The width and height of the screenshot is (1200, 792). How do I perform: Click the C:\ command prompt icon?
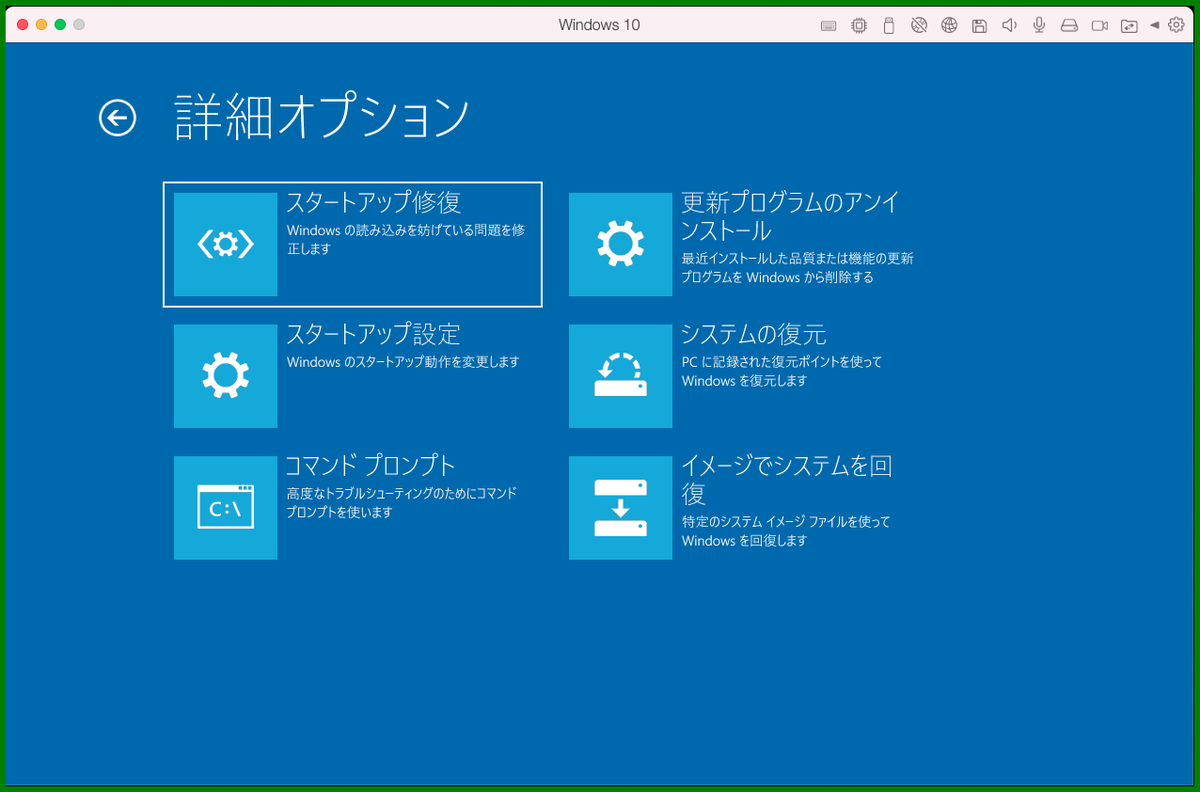[x=226, y=508]
